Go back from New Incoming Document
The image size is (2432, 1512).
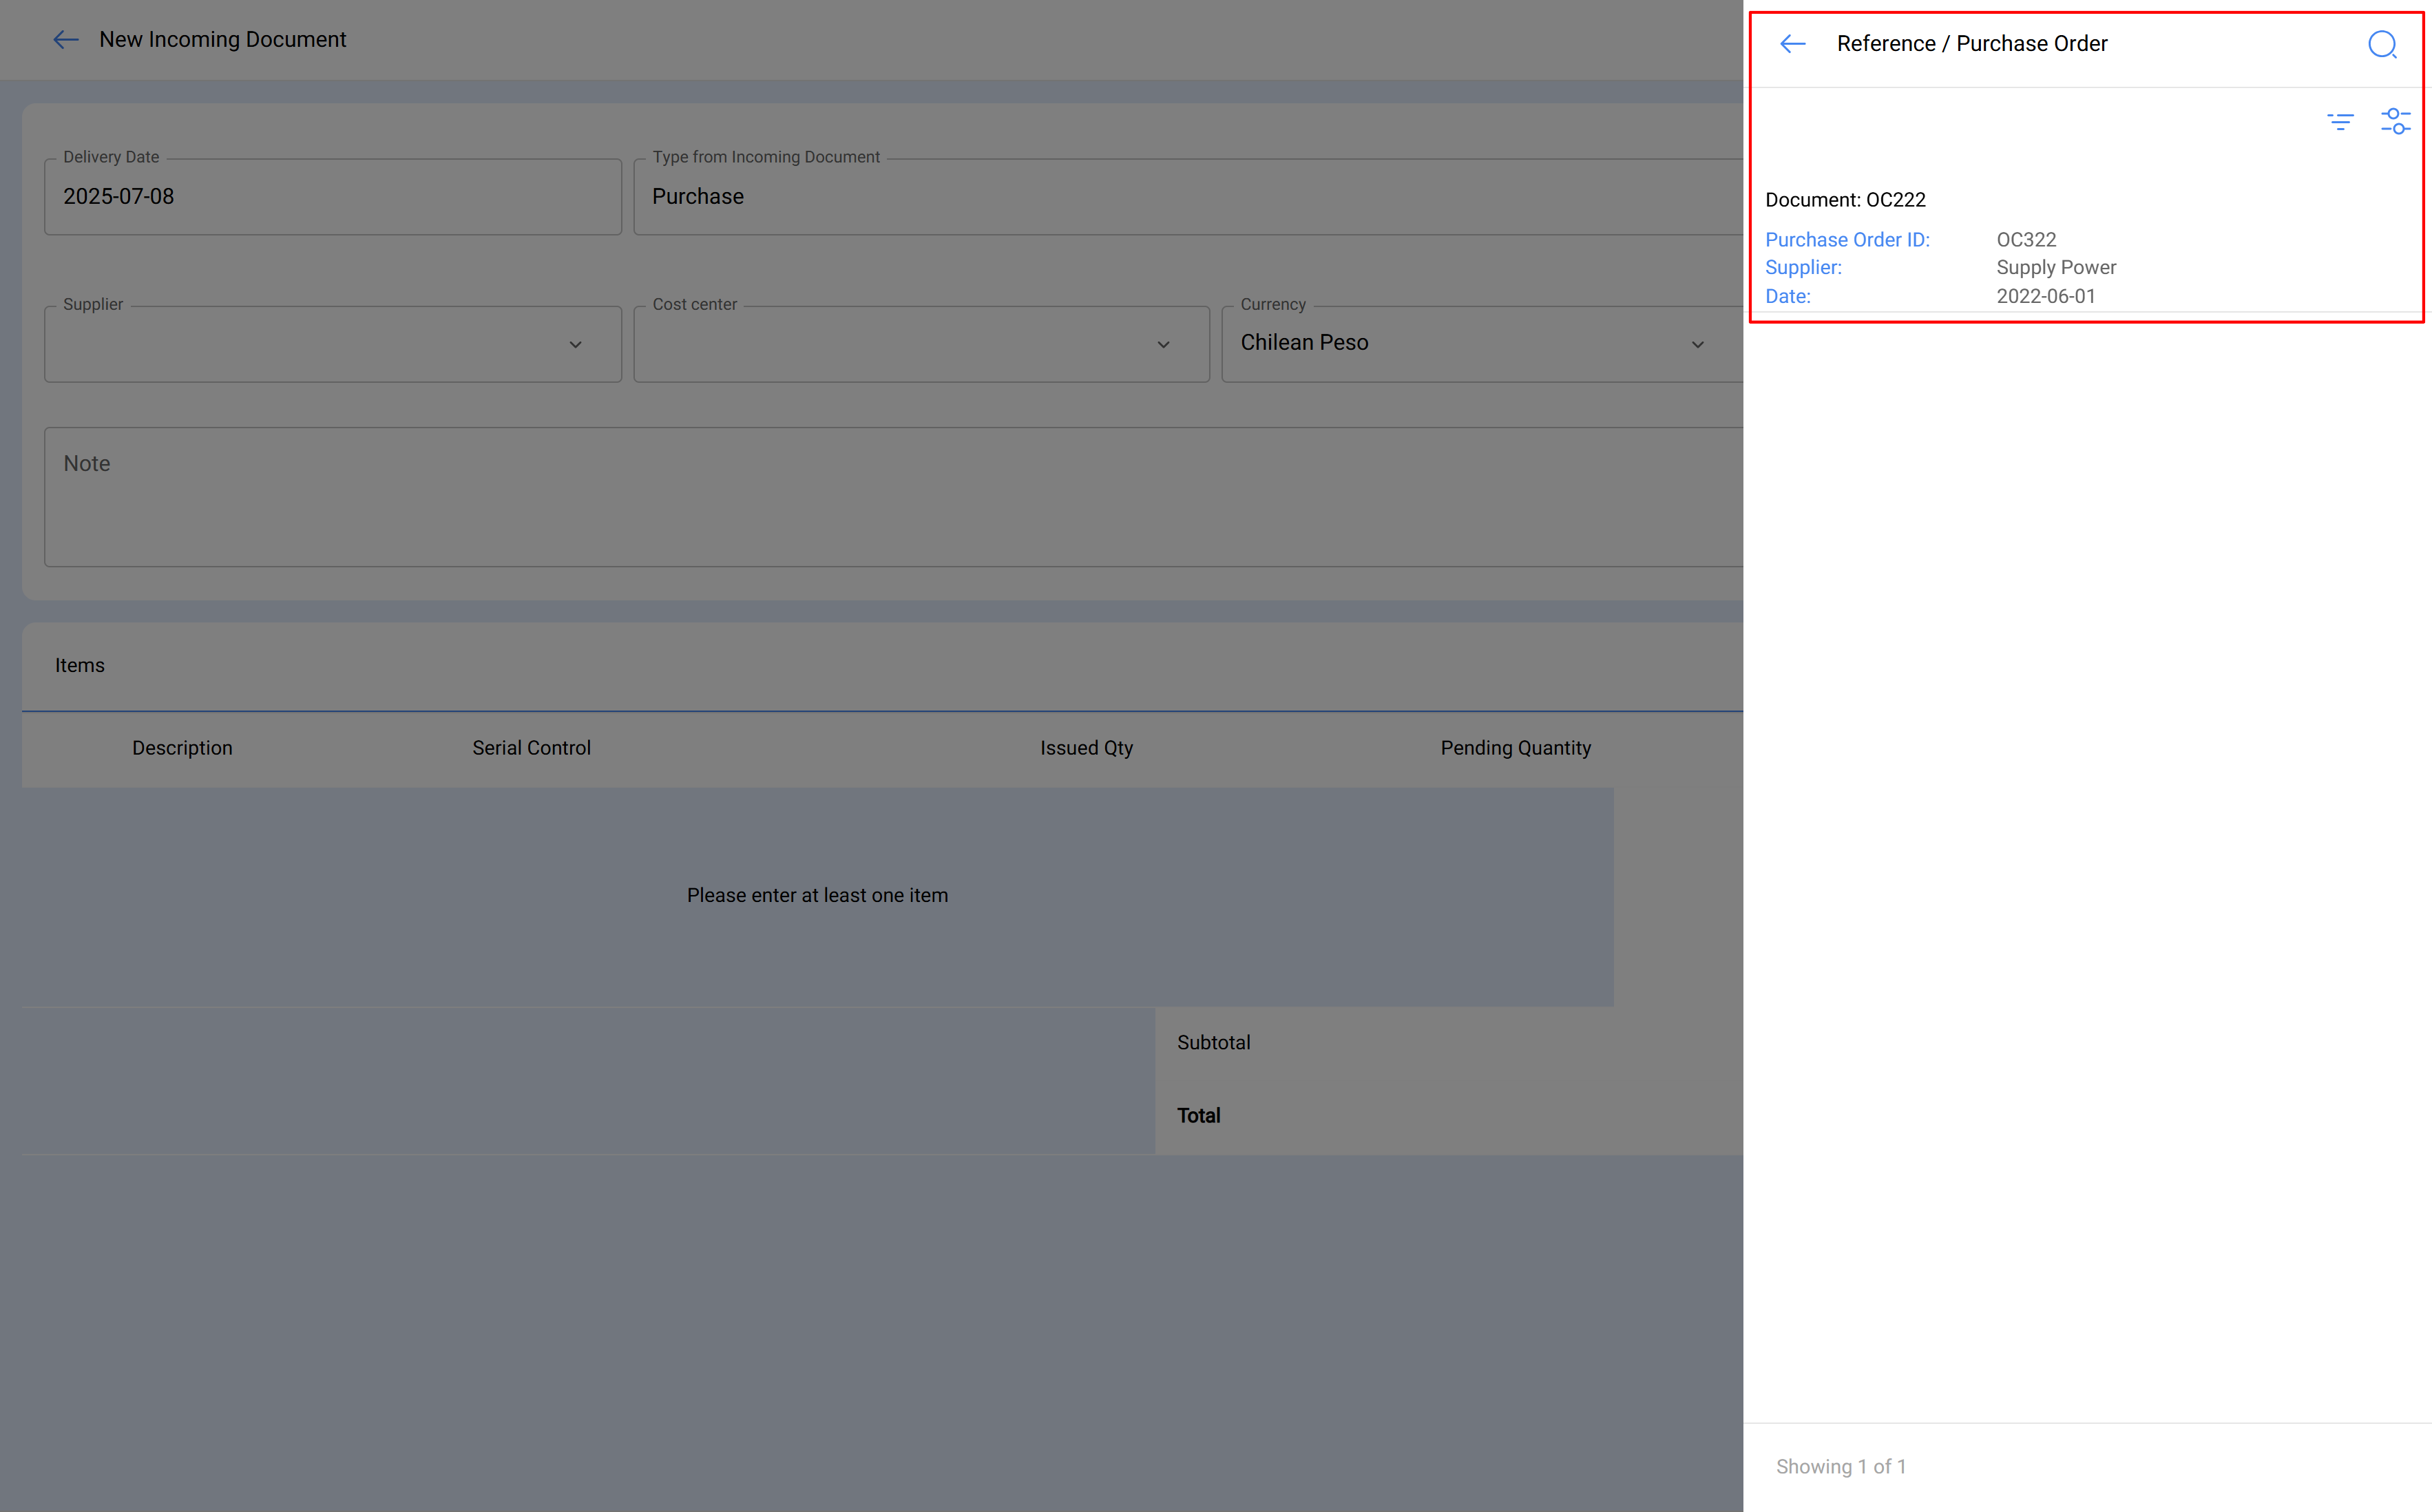65,39
